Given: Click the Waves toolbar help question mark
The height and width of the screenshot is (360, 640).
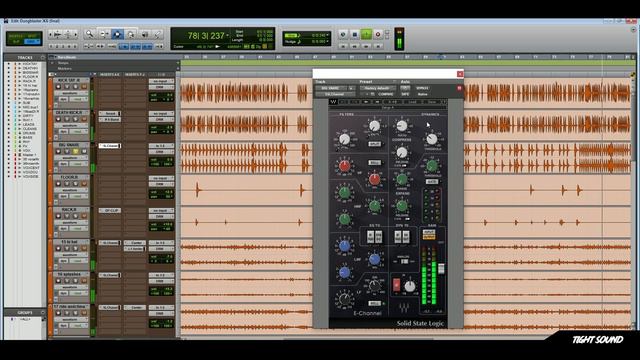Looking at the screenshot, I should 444,102.
